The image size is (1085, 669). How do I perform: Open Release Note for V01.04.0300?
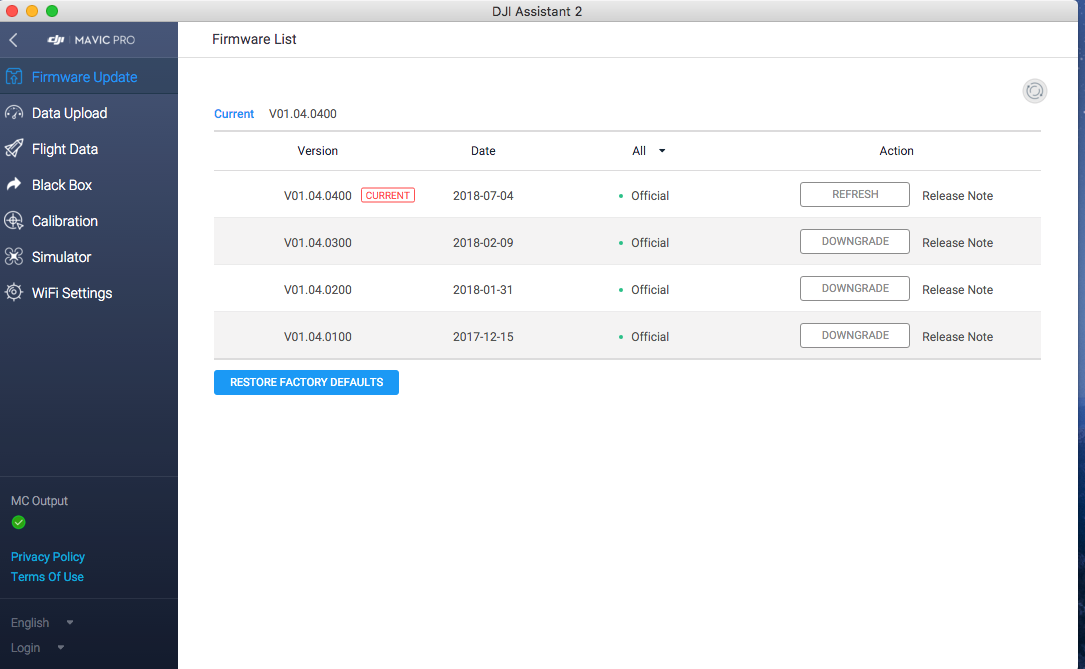coord(957,243)
